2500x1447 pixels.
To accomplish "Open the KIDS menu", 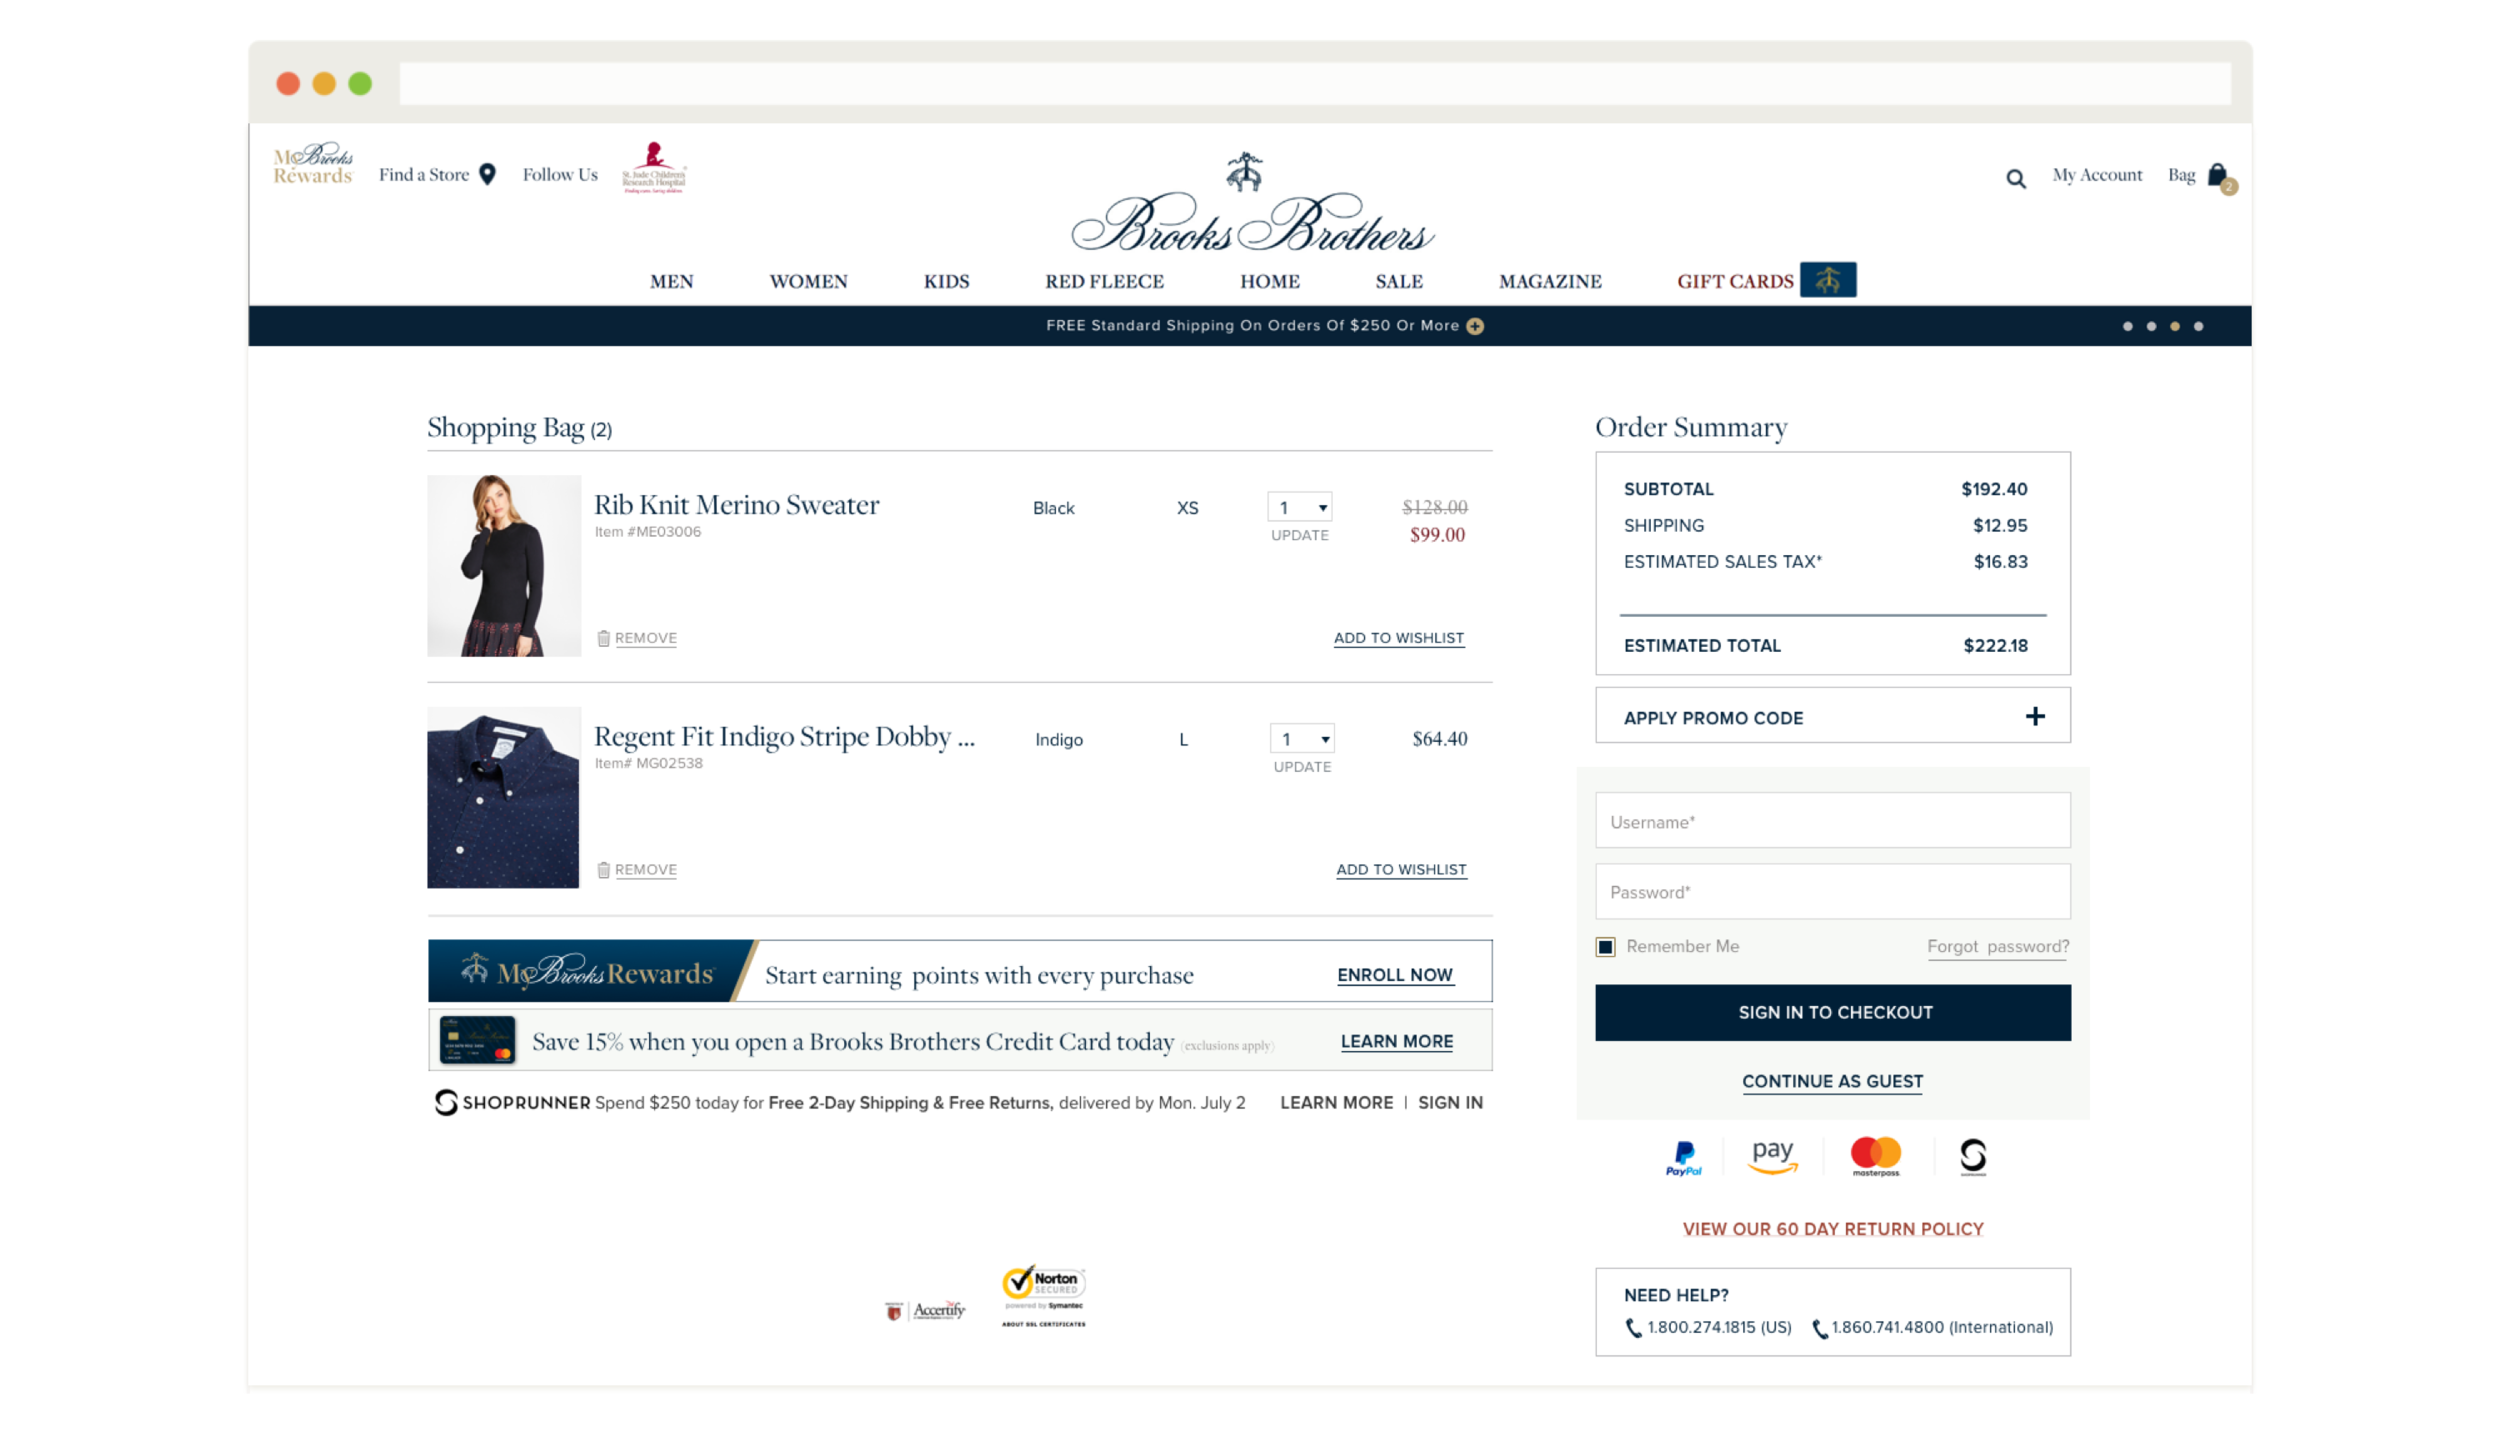I will (x=946, y=282).
